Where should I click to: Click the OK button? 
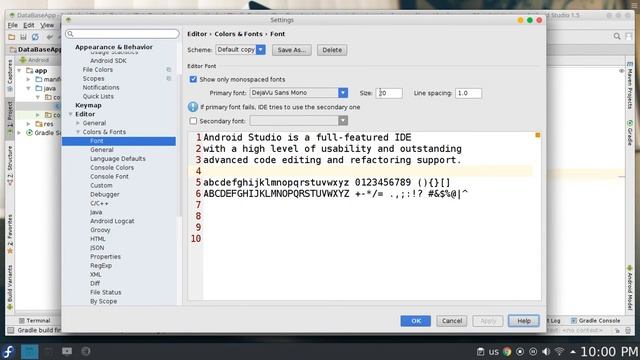tap(416, 321)
